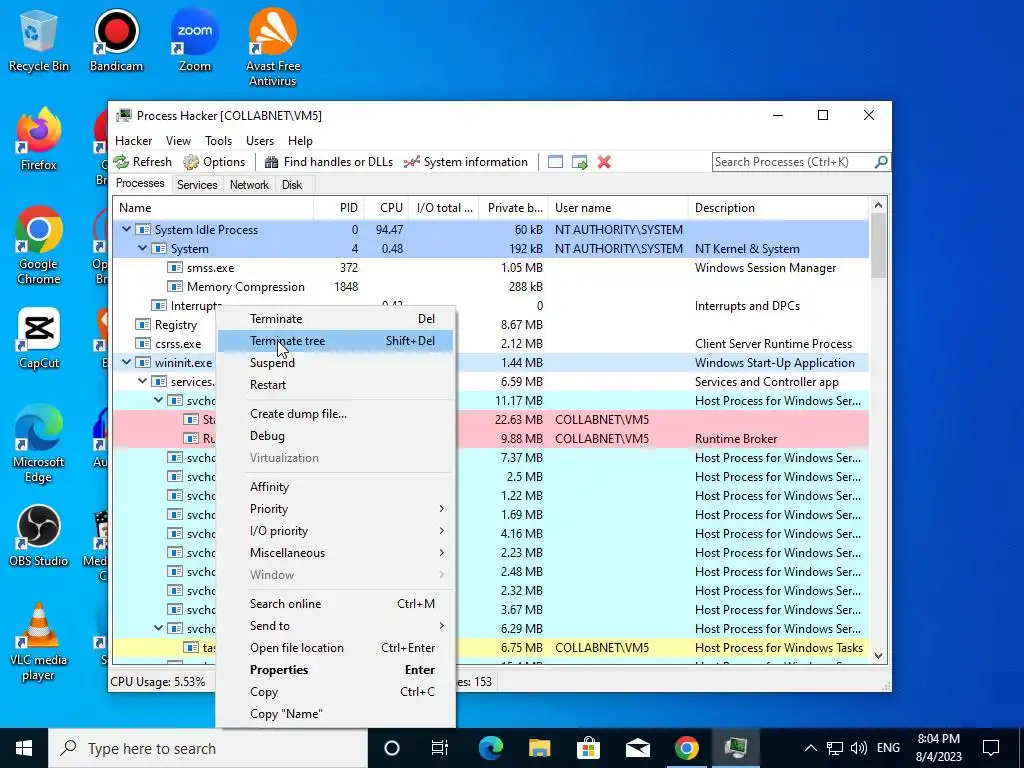Open the Tools menu
This screenshot has width=1024, height=768.
pyautogui.click(x=218, y=141)
